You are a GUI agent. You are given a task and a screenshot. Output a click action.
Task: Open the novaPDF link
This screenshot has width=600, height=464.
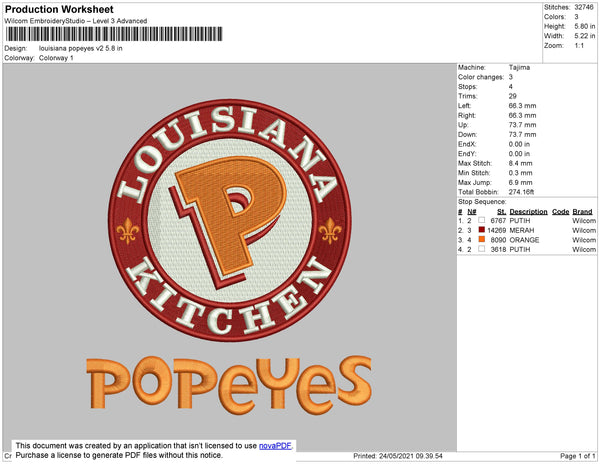[x=275, y=446]
